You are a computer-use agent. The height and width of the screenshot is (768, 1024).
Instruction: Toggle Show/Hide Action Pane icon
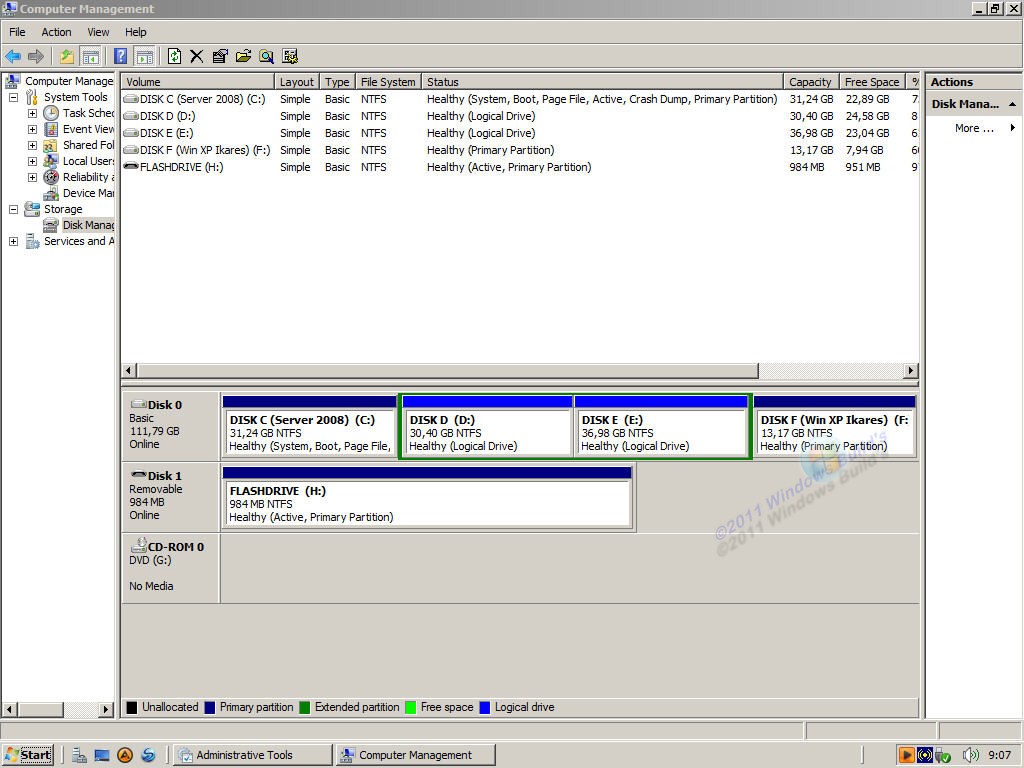(x=144, y=57)
